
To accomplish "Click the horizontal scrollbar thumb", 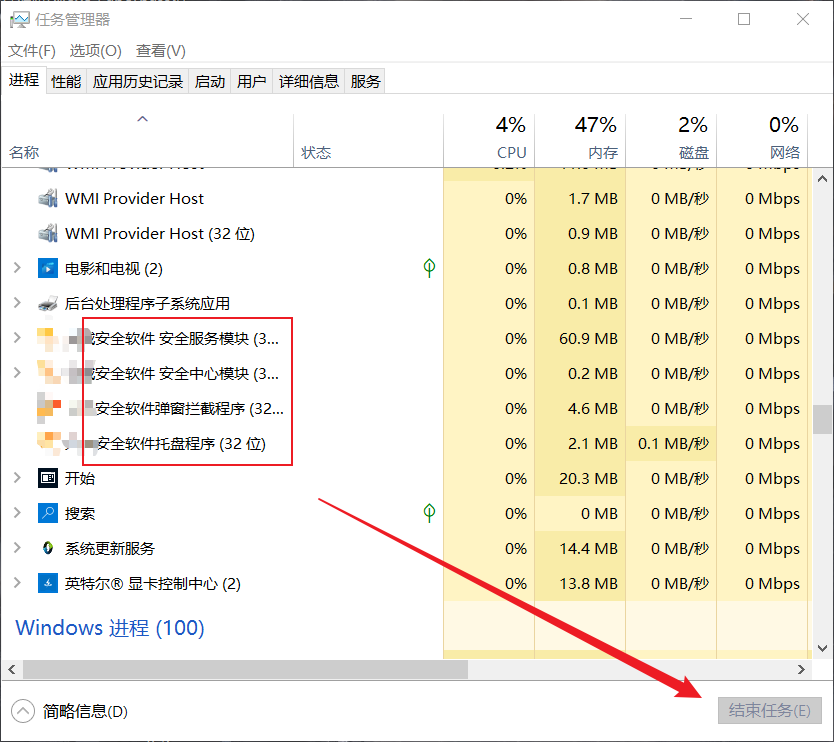I will (245, 669).
